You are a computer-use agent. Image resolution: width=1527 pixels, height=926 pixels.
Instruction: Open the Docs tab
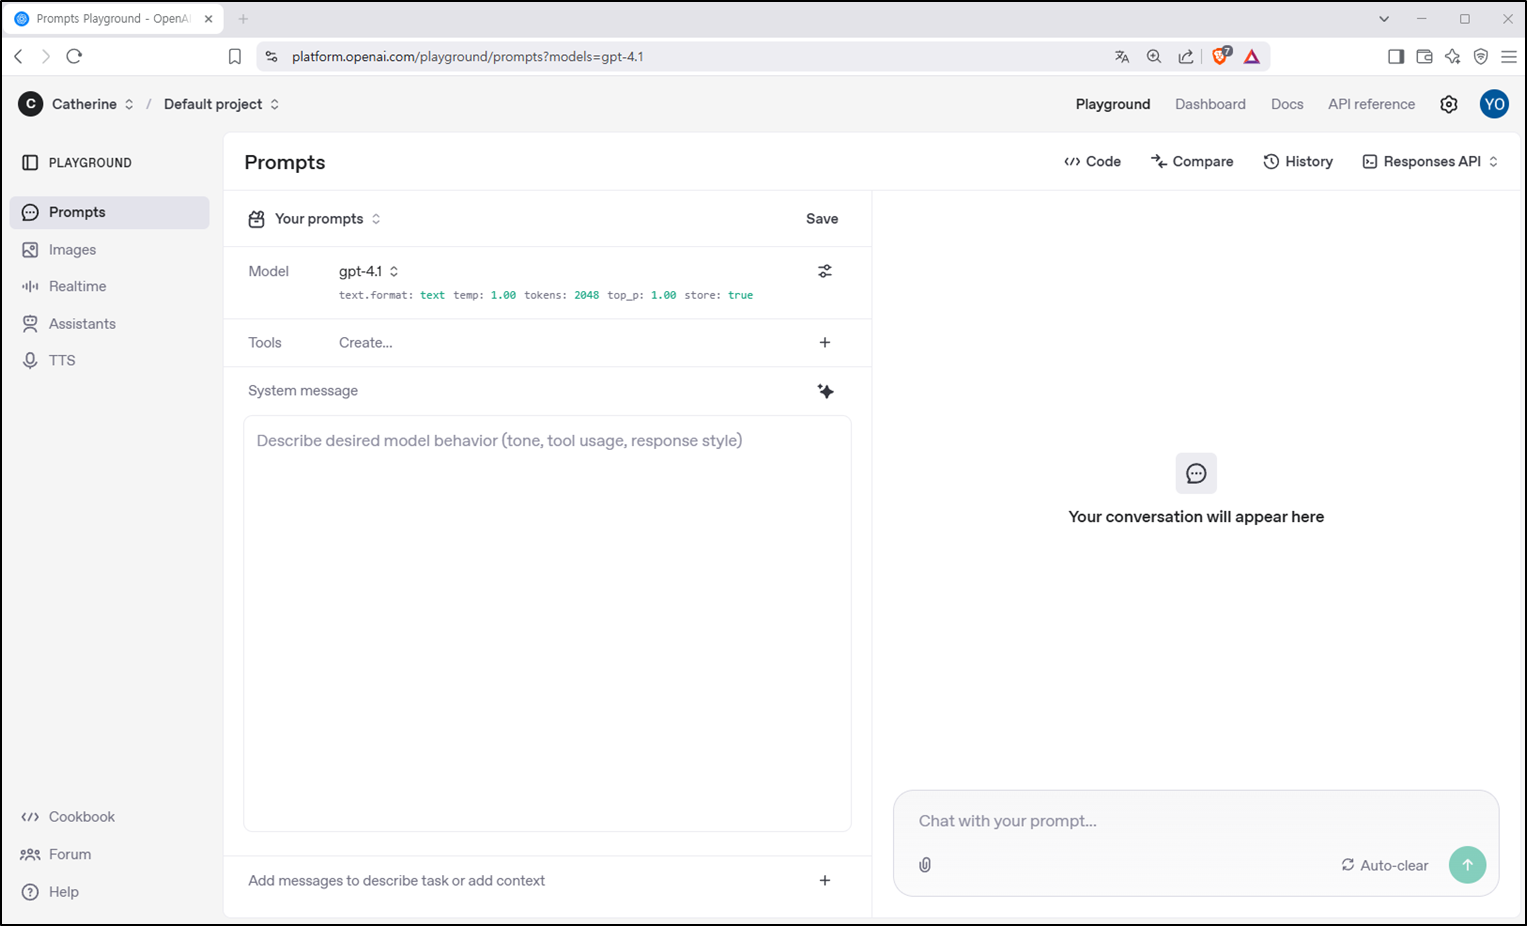1287,104
